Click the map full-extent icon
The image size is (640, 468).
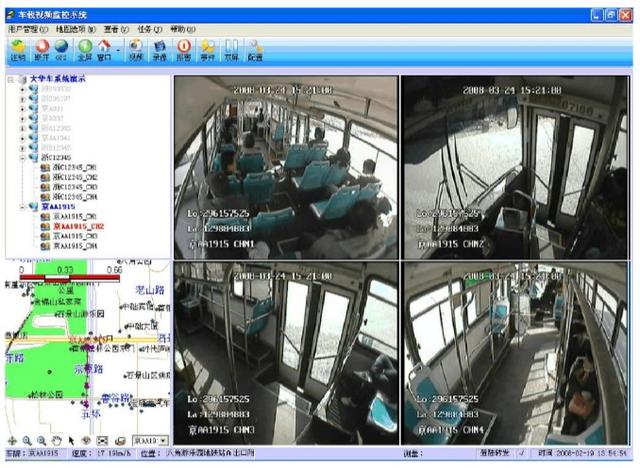[102, 441]
